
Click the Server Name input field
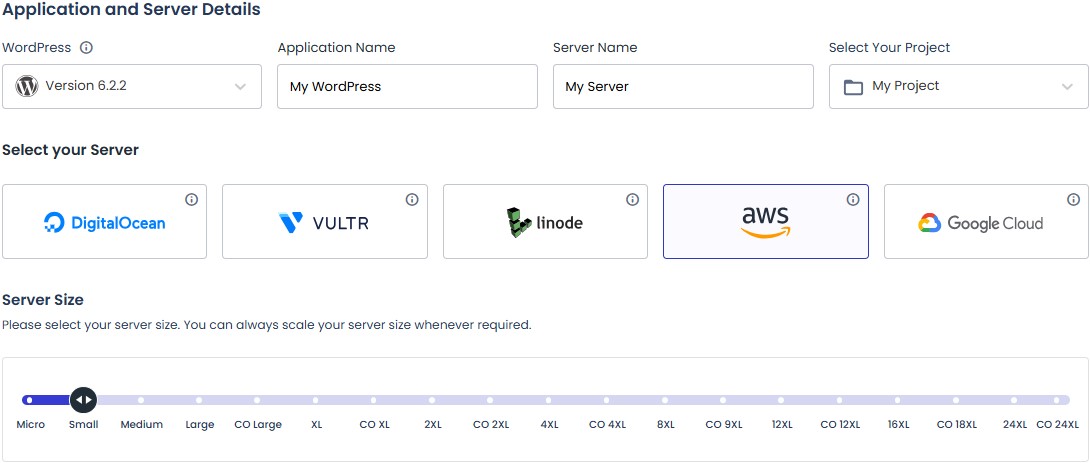683,86
